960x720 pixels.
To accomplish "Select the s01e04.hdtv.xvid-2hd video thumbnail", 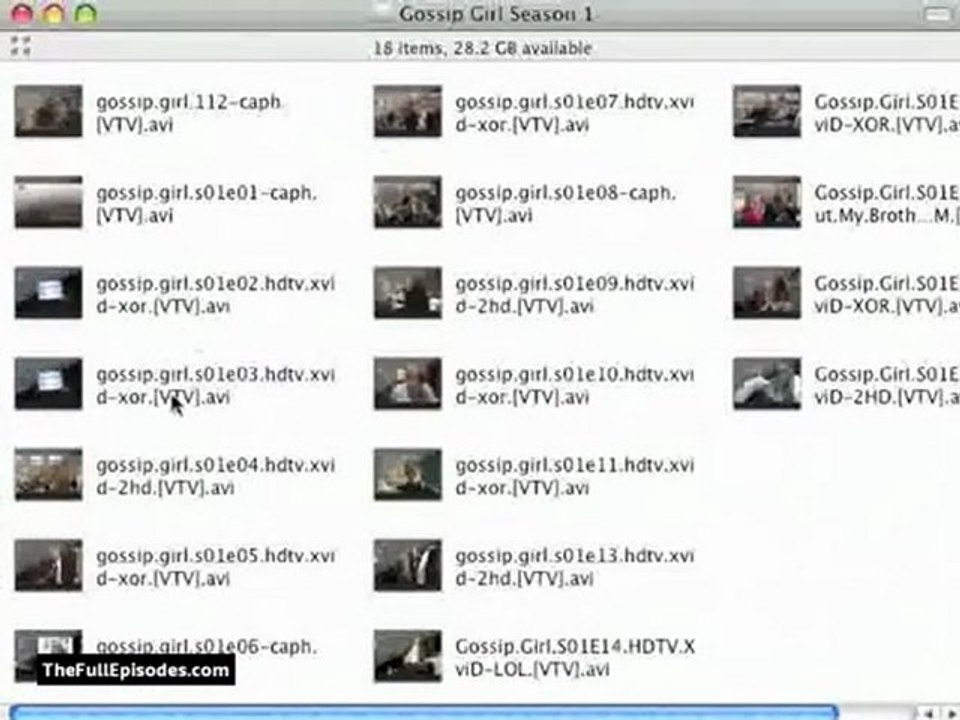I will click(x=48, y=474).
